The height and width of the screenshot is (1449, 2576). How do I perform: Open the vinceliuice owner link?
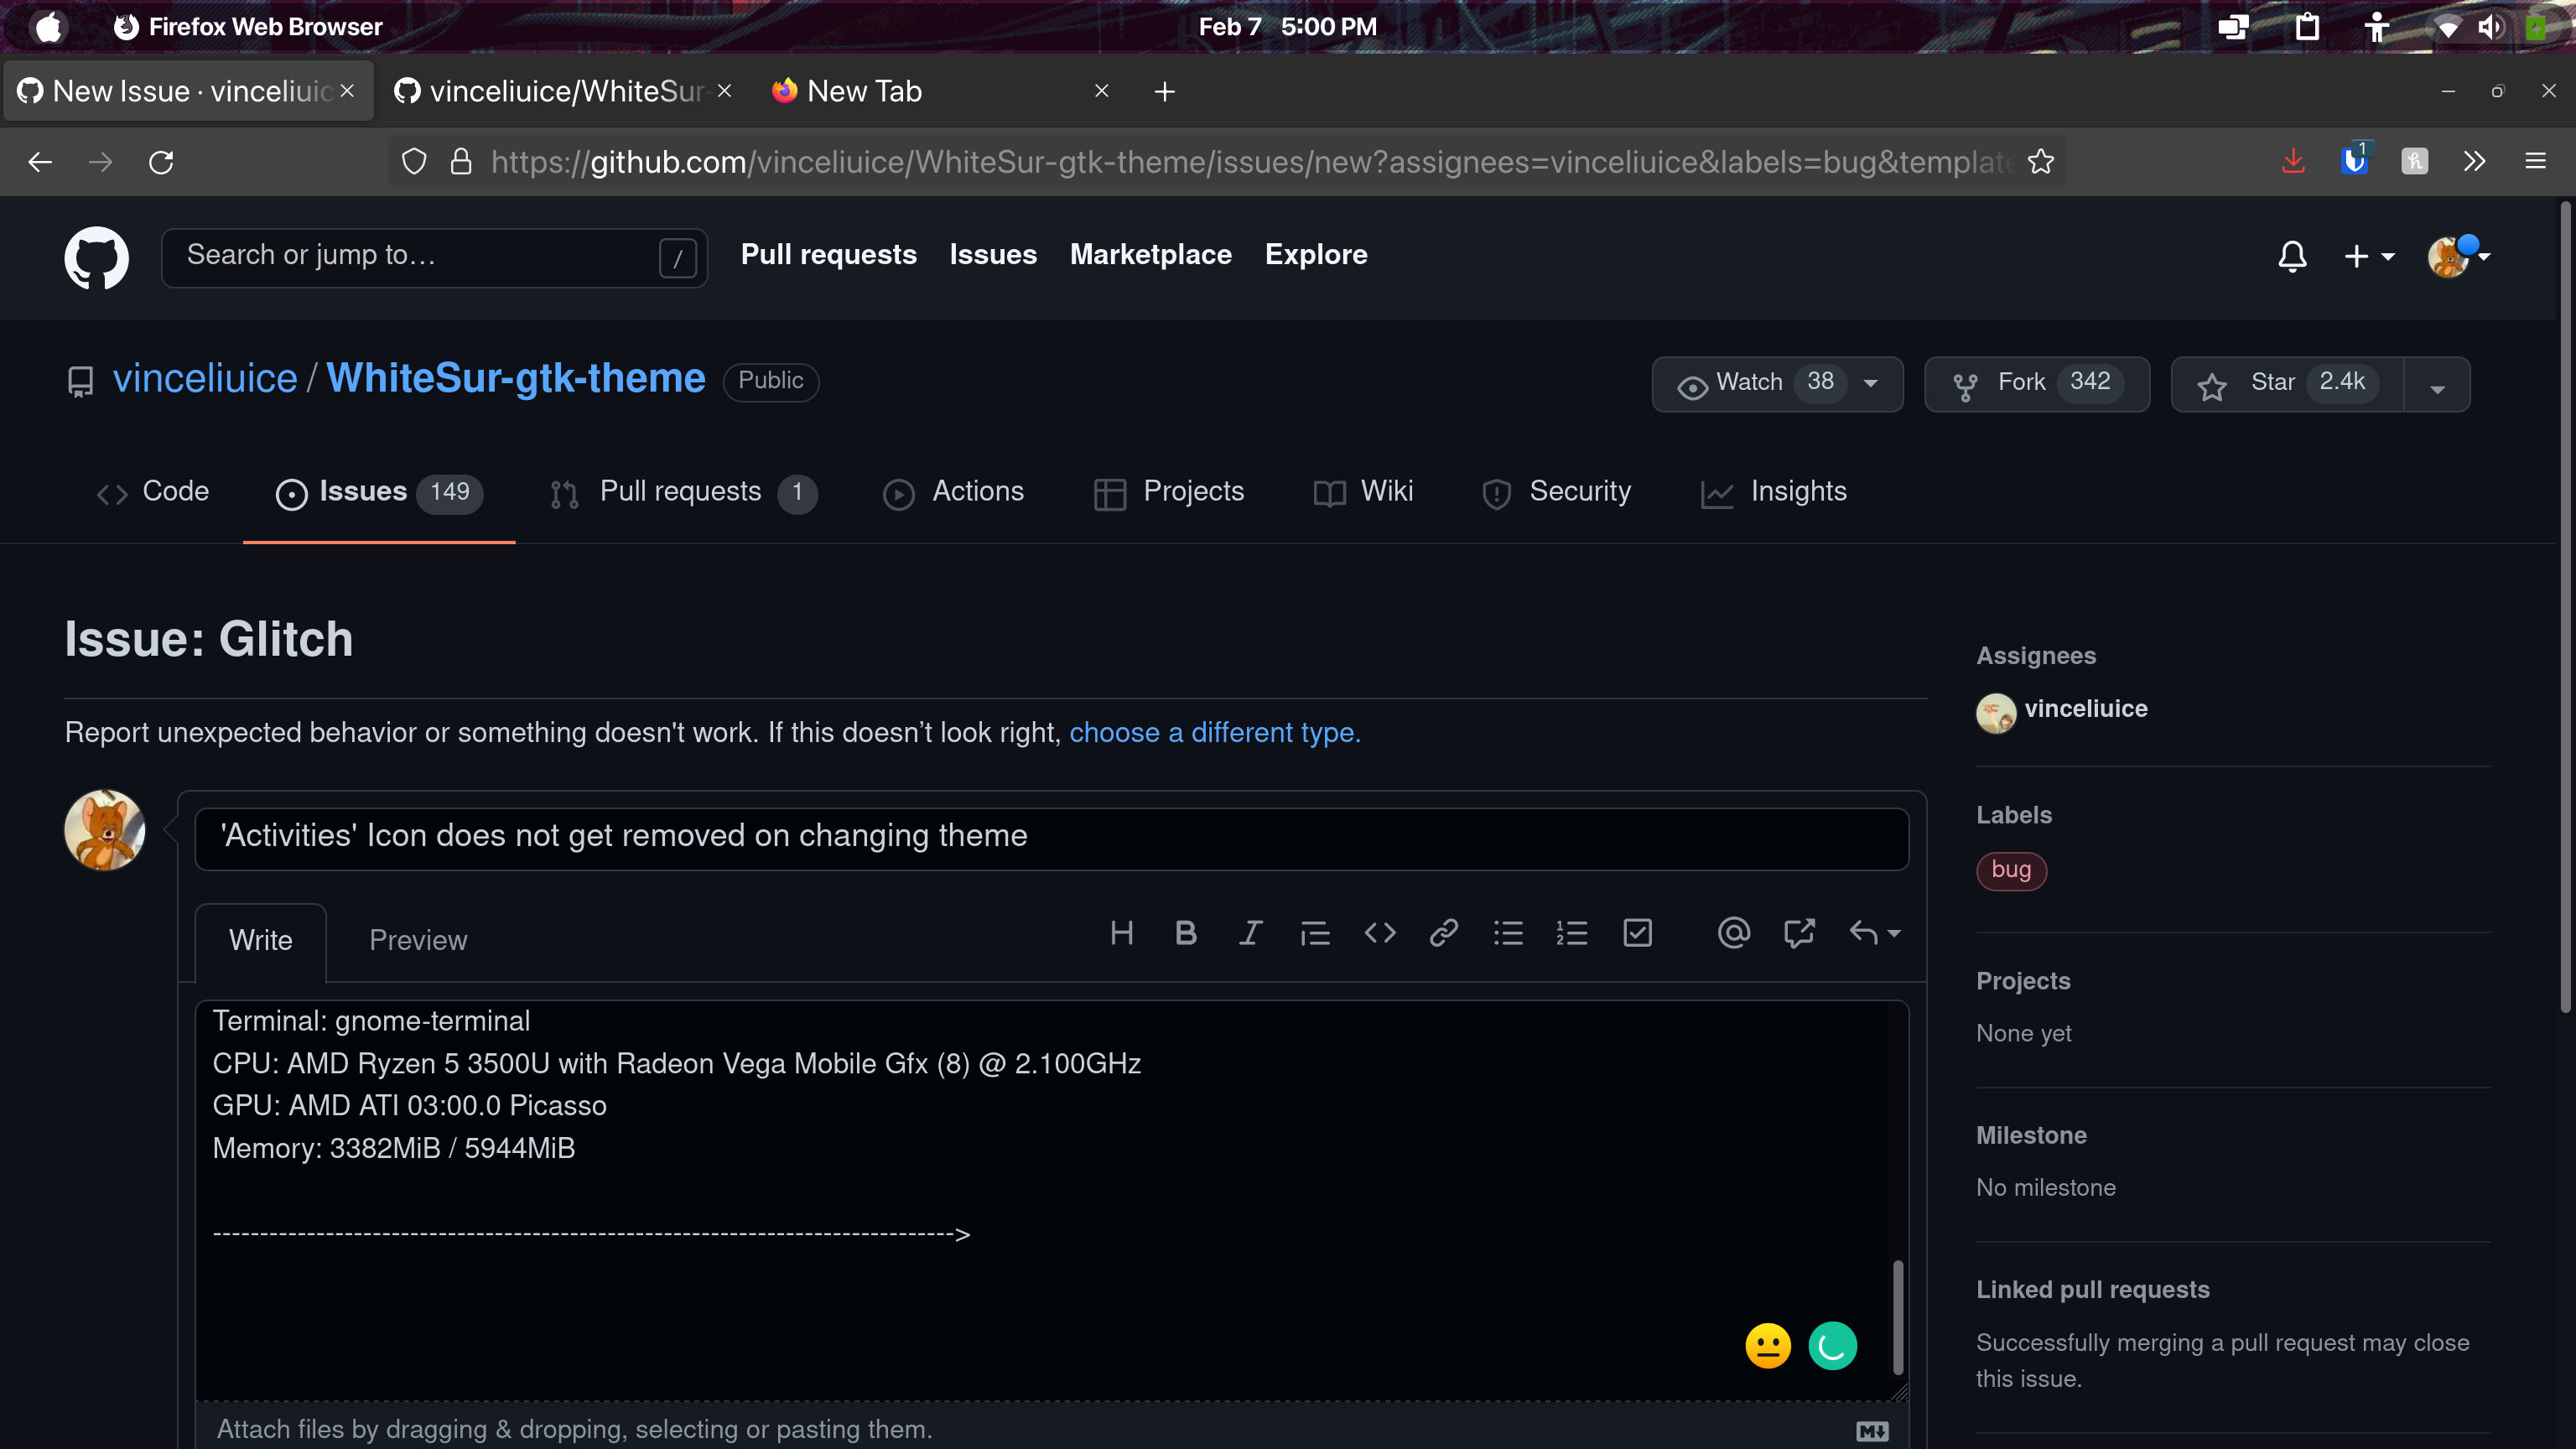[205, 379]
